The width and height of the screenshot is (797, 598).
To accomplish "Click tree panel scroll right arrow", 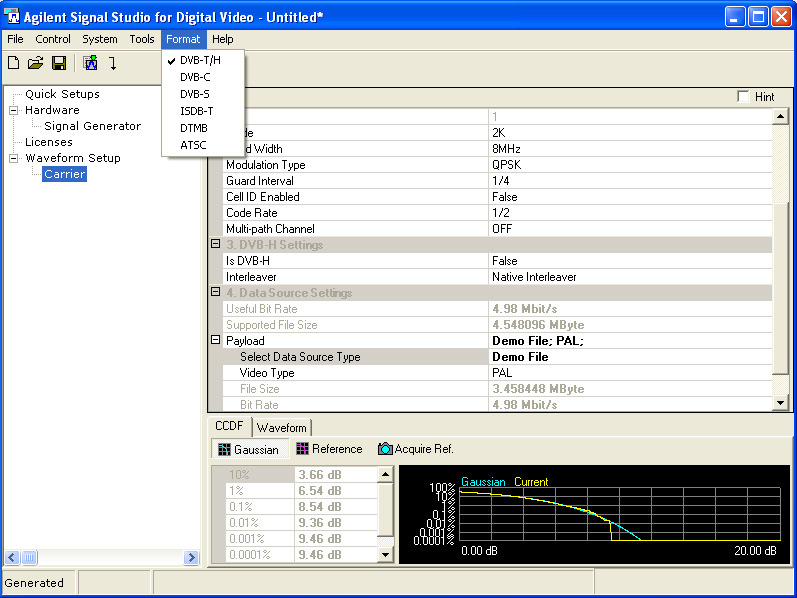I will pyautogui.click(x=191, y=558).
